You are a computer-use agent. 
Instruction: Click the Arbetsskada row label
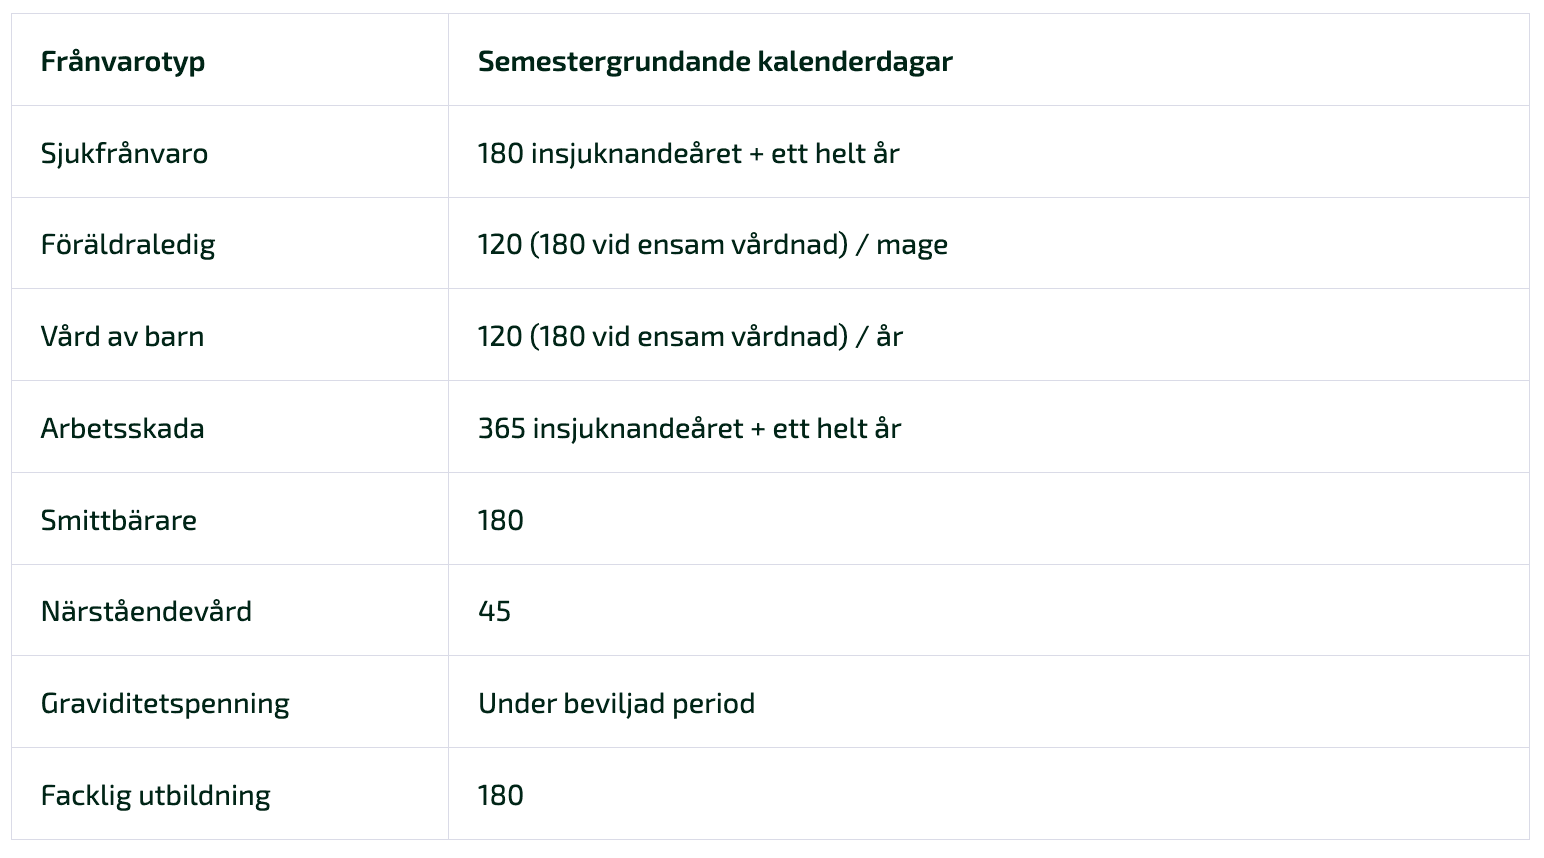(x=122, y=428)
